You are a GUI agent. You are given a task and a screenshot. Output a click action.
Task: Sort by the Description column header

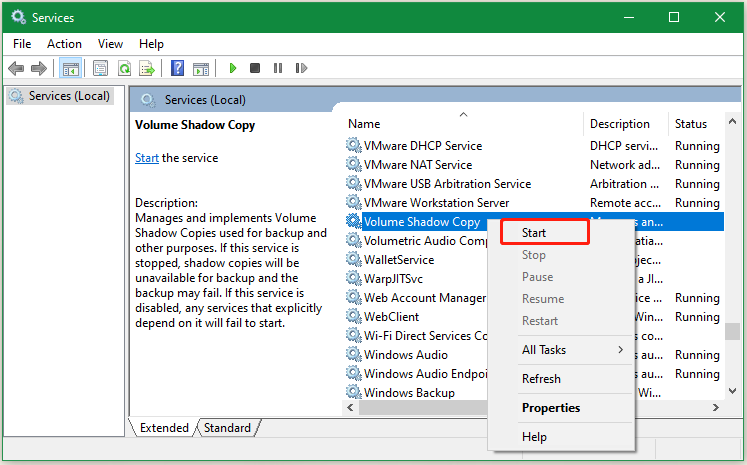point(626,124)
